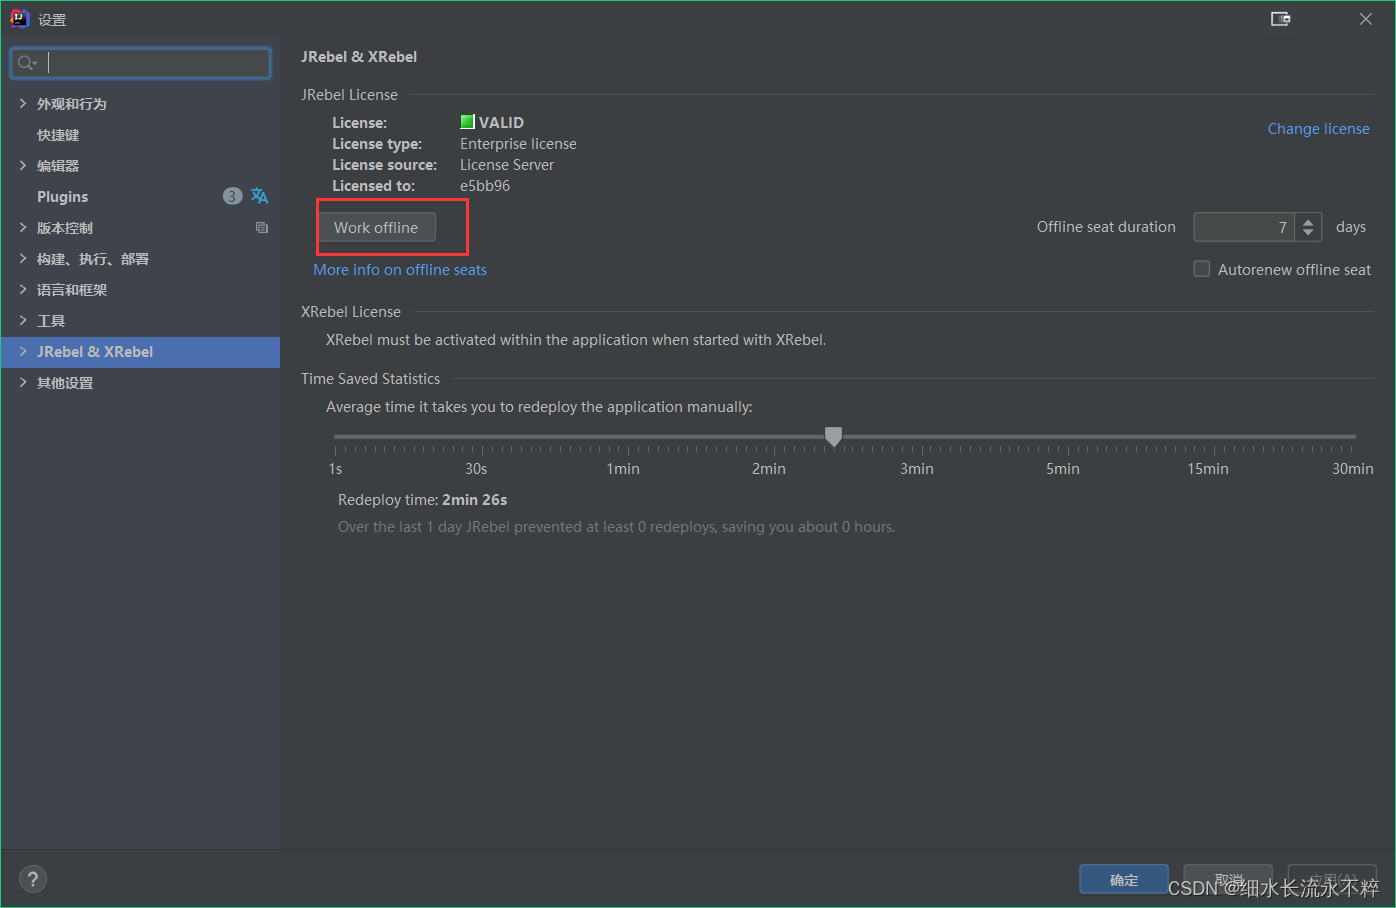Click the 'JRebel & XRebel' page heading

(359, 57)
